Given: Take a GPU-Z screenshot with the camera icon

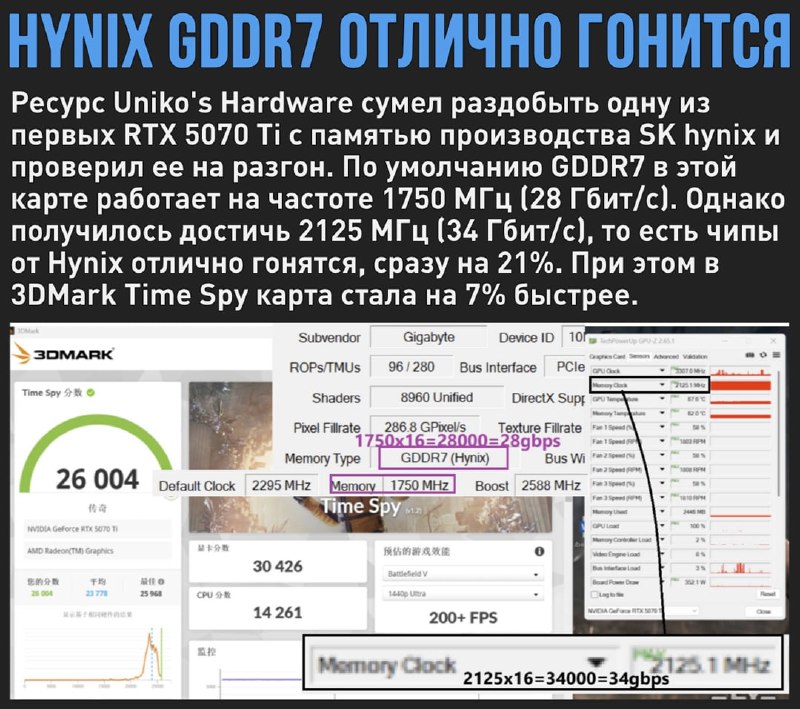Looking at the screenshot, I should [x=749, y=355].
